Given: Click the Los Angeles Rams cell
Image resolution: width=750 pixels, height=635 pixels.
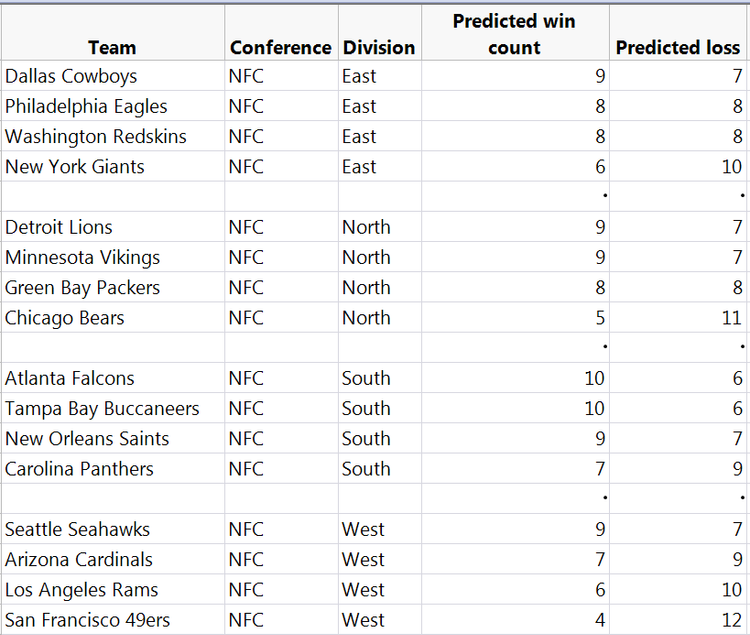Looking at the screenshot, I should tap(82, 590).
